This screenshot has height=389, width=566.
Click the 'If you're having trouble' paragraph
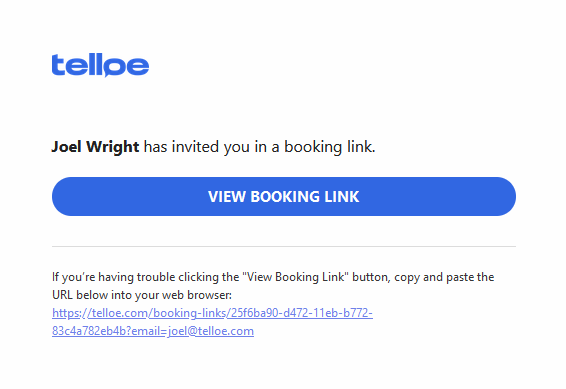click(273, 286)
